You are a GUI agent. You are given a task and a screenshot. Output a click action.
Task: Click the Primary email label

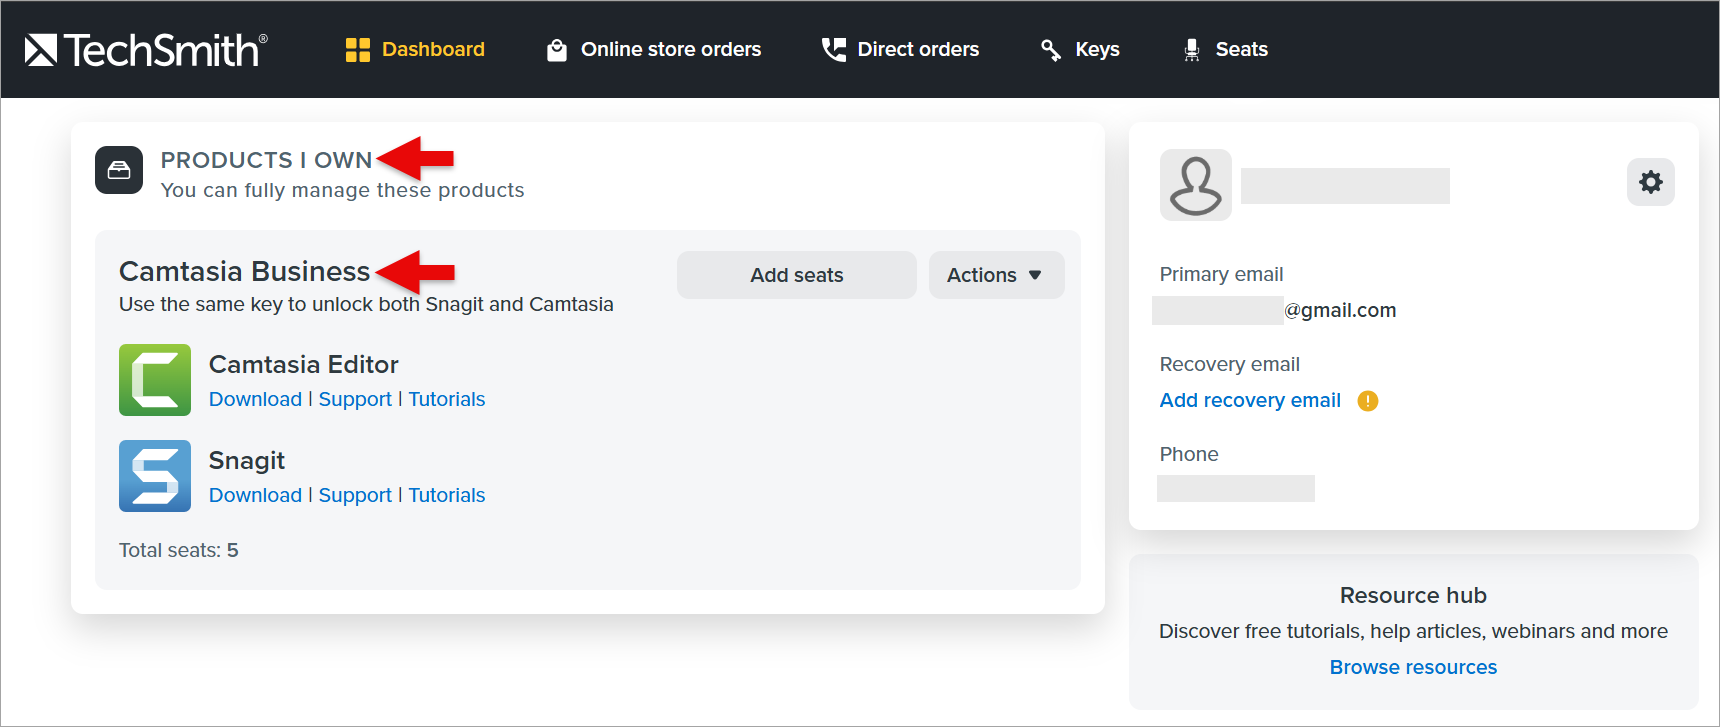pyautogui.click(x=1221, y=274)
